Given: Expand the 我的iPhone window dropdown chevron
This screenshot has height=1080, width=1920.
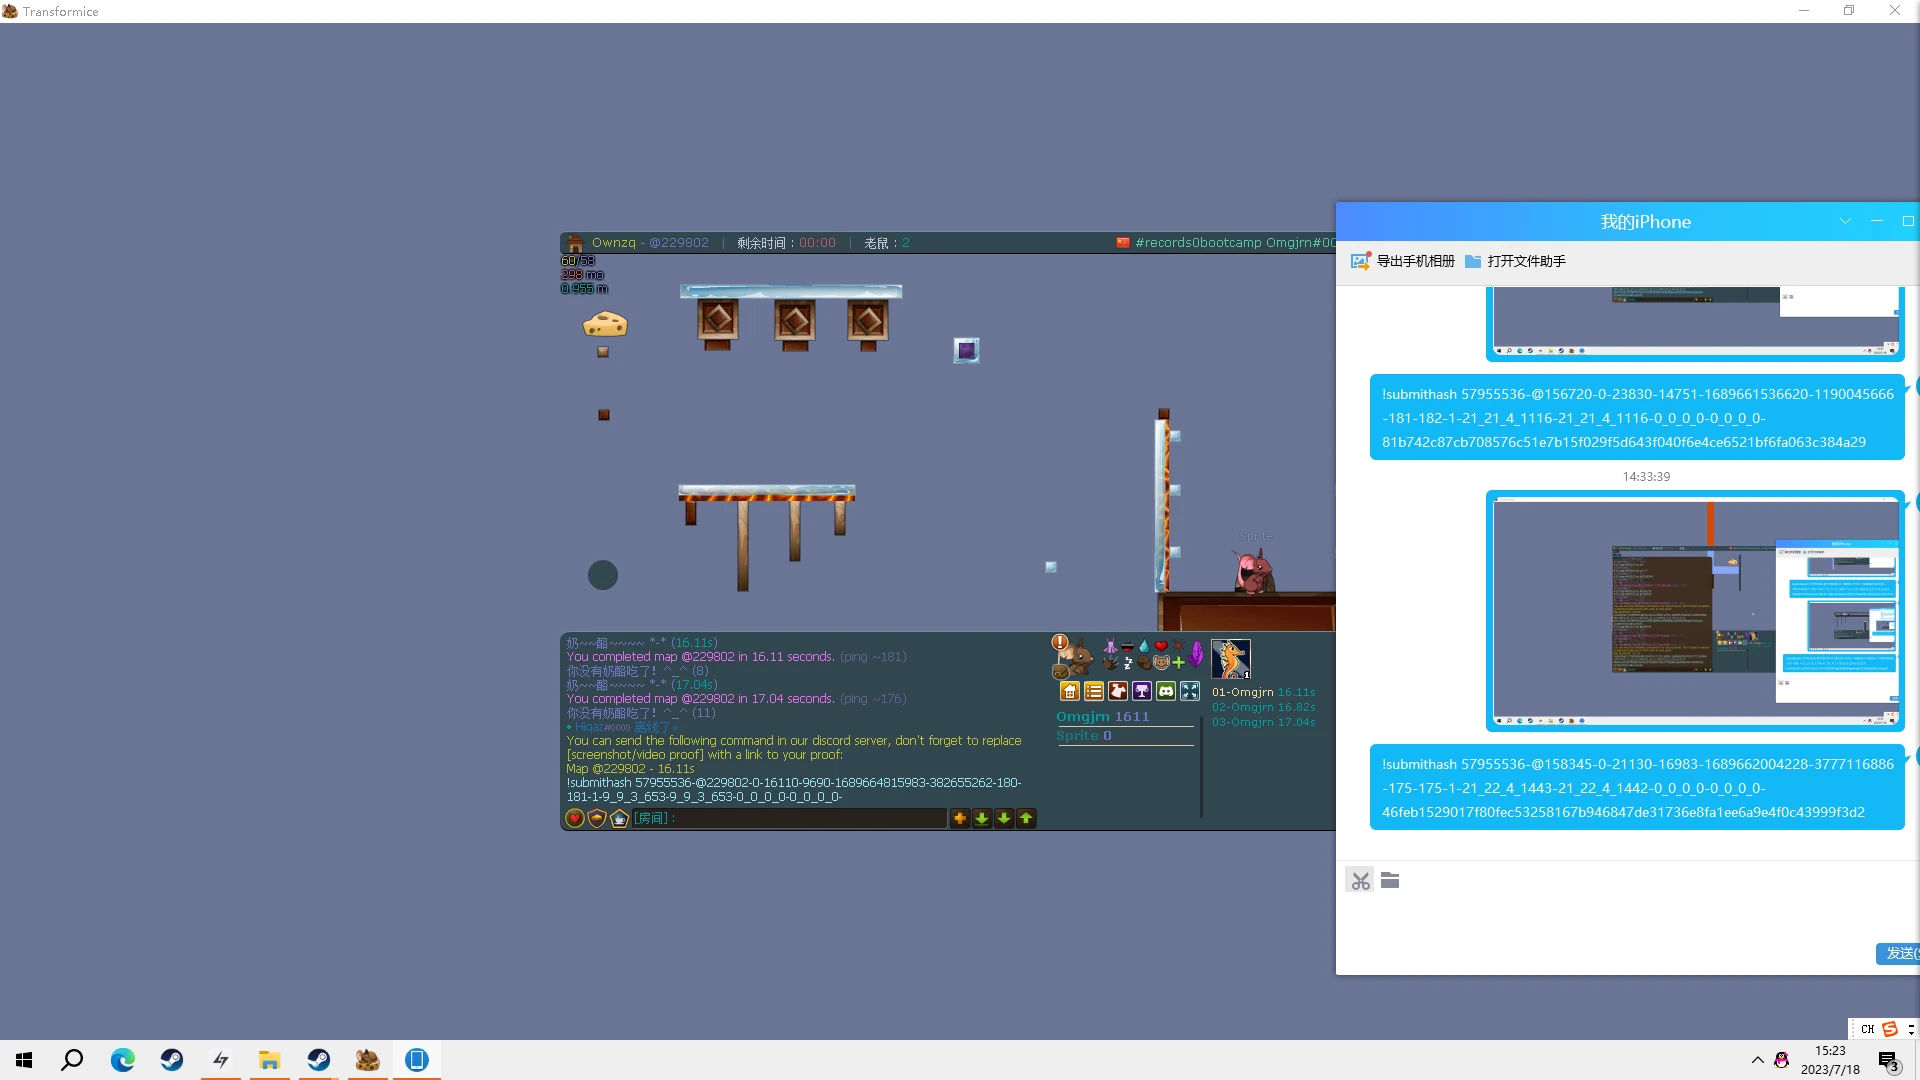Looking at the screenshot, I should point(1845,221).
